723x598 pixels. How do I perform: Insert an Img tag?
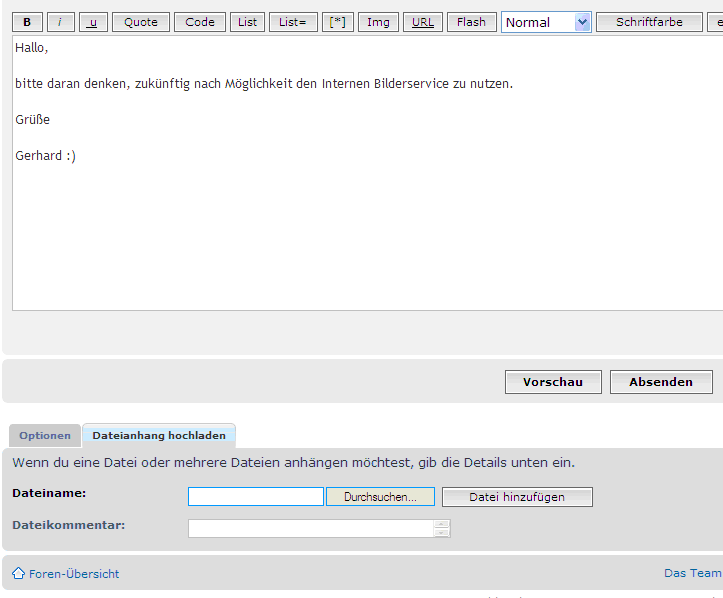[379, 22]
